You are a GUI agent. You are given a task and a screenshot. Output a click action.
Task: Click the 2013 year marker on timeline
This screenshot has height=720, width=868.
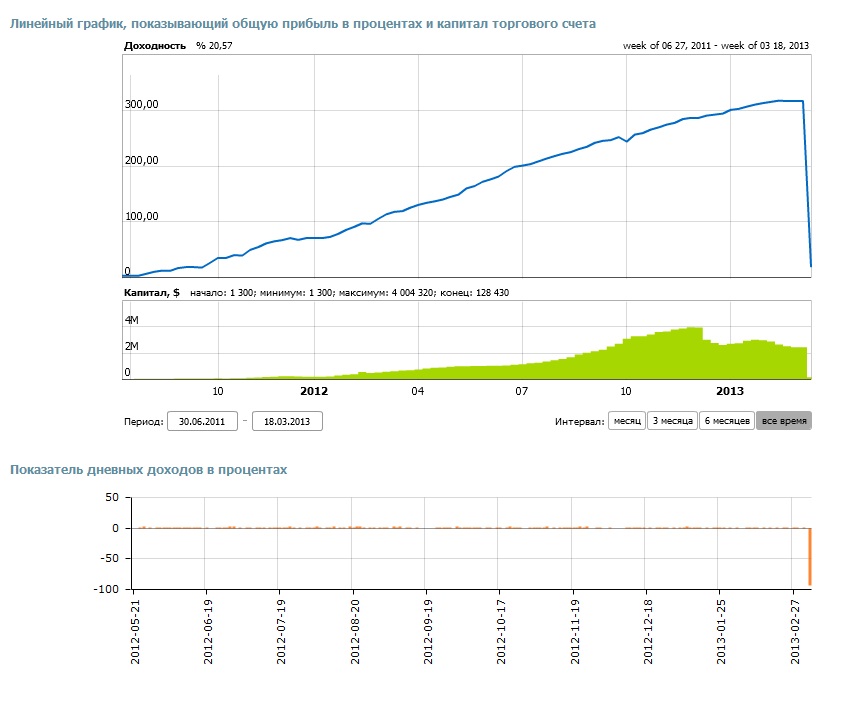click(730, 391)
